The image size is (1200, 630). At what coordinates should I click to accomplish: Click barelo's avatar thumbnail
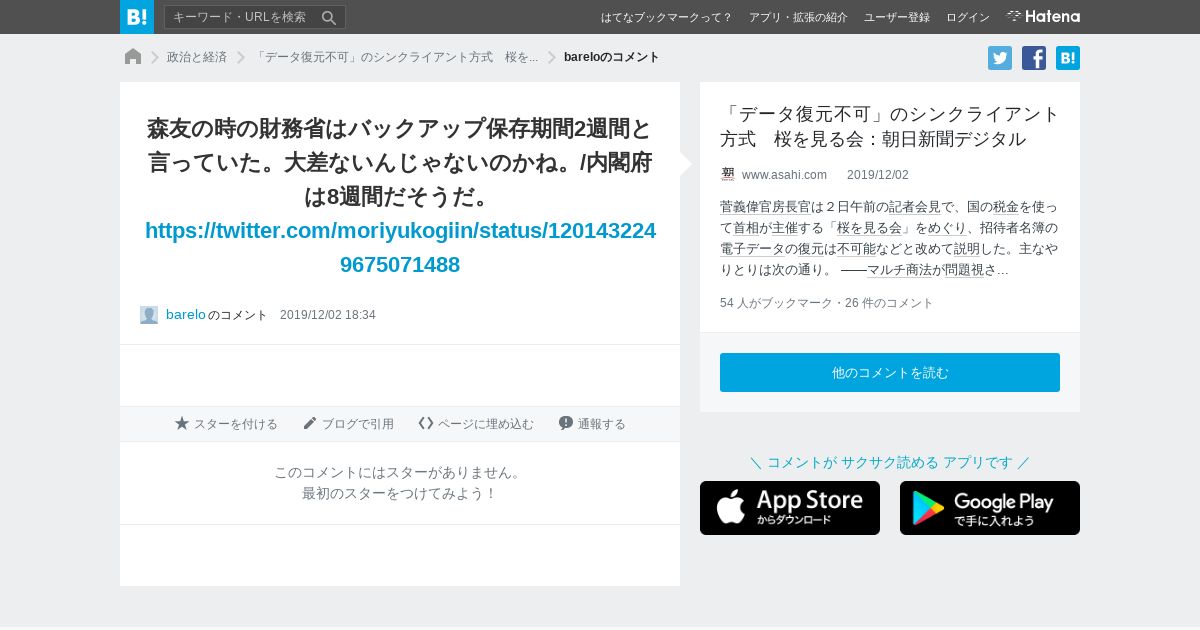(x=149, y=315)
